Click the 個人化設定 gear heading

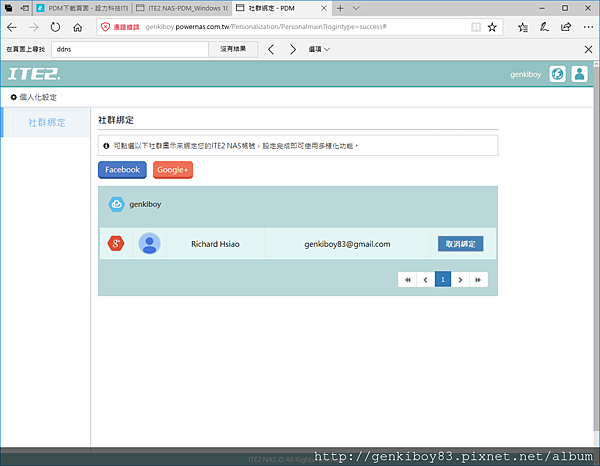click(x=34, y=97)
